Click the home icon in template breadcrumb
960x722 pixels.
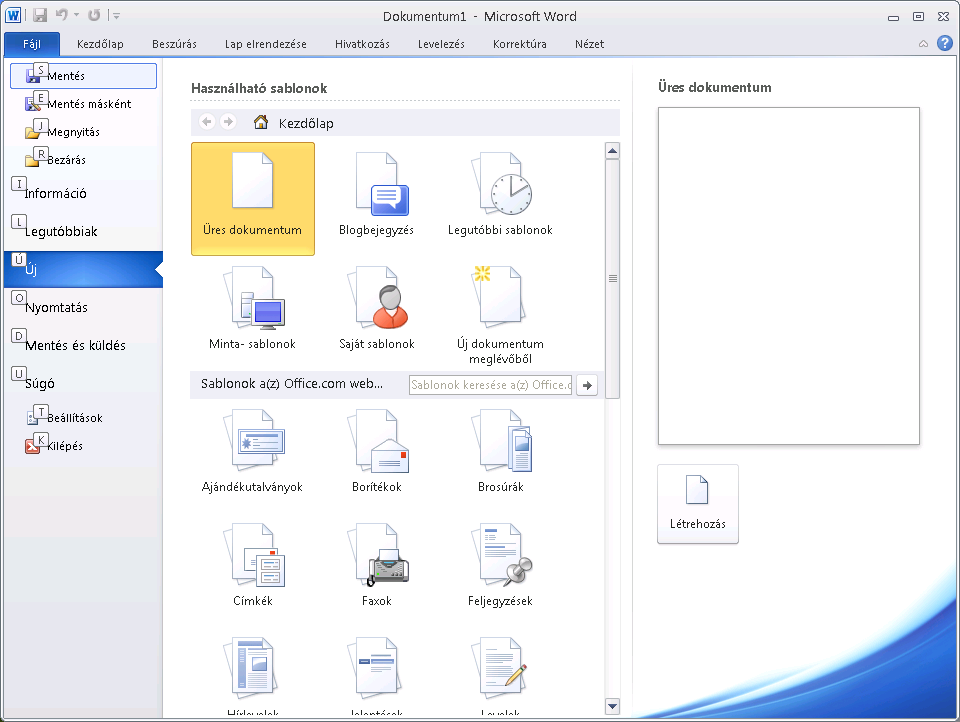tap(261, 122)
